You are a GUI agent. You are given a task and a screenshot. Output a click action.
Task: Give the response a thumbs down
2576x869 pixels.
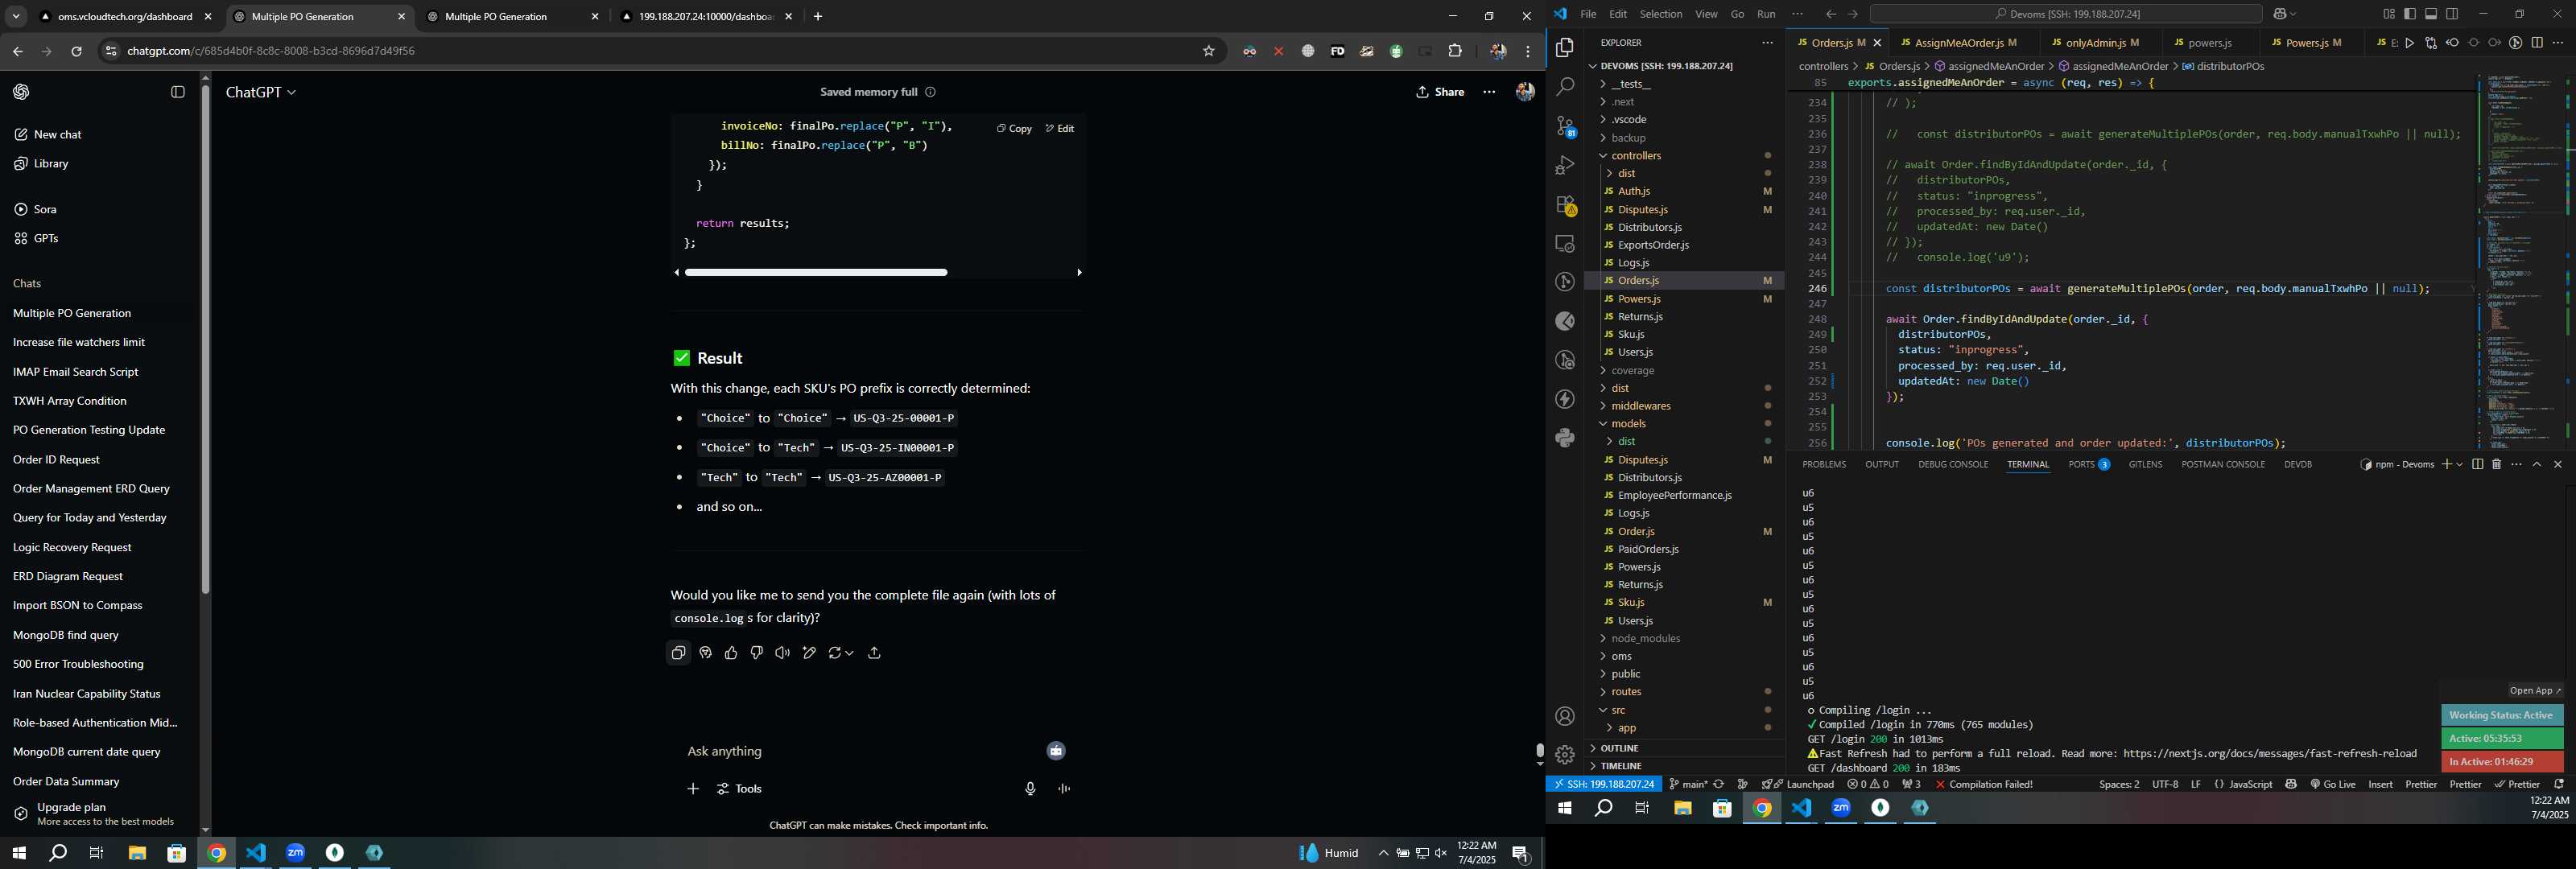[x=757, y=653]
